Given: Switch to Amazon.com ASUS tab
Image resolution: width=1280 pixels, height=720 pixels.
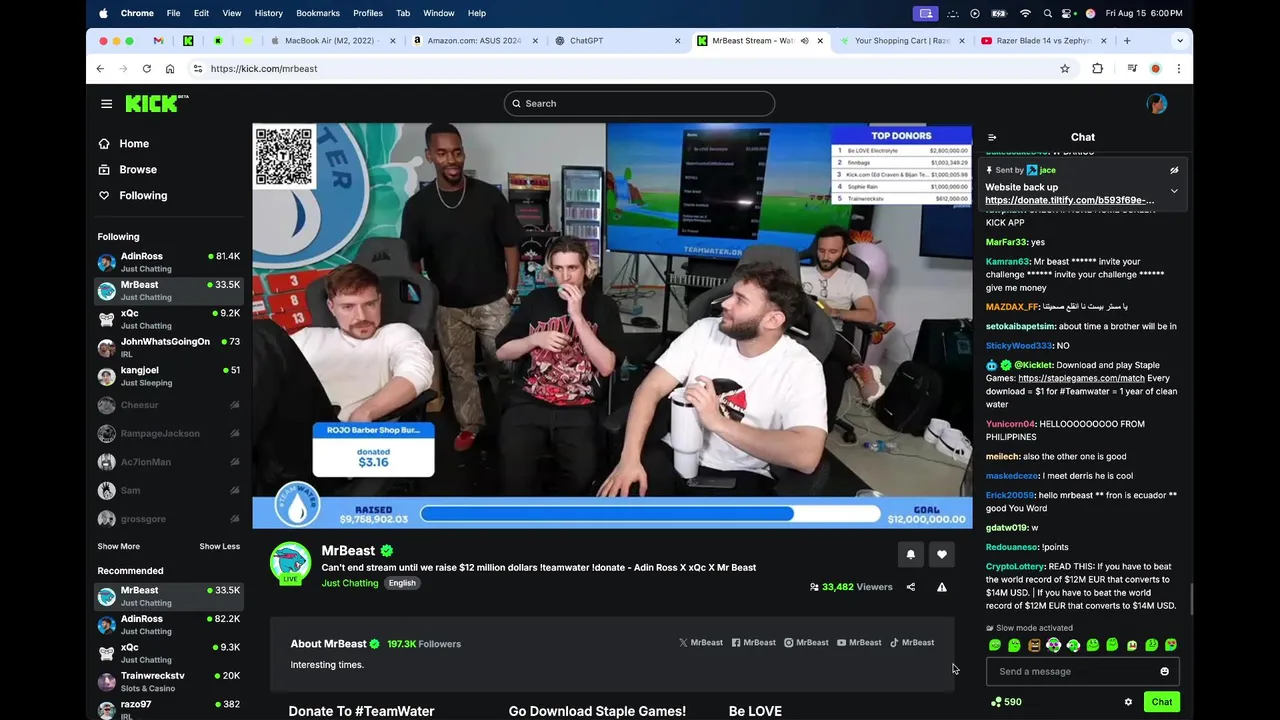Looking at the screenshot, I should point(474,41).
